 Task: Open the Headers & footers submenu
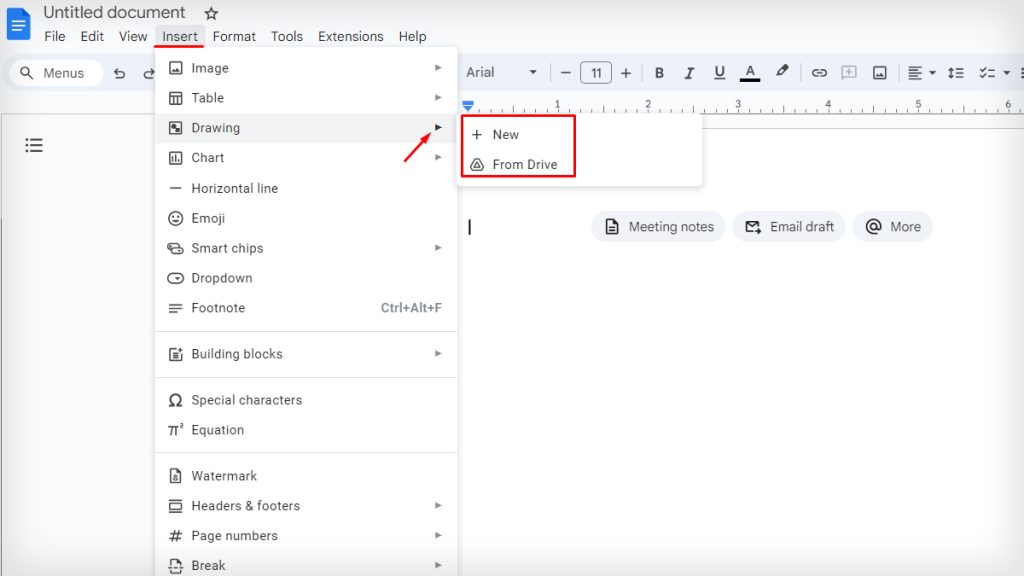(306, 505)
